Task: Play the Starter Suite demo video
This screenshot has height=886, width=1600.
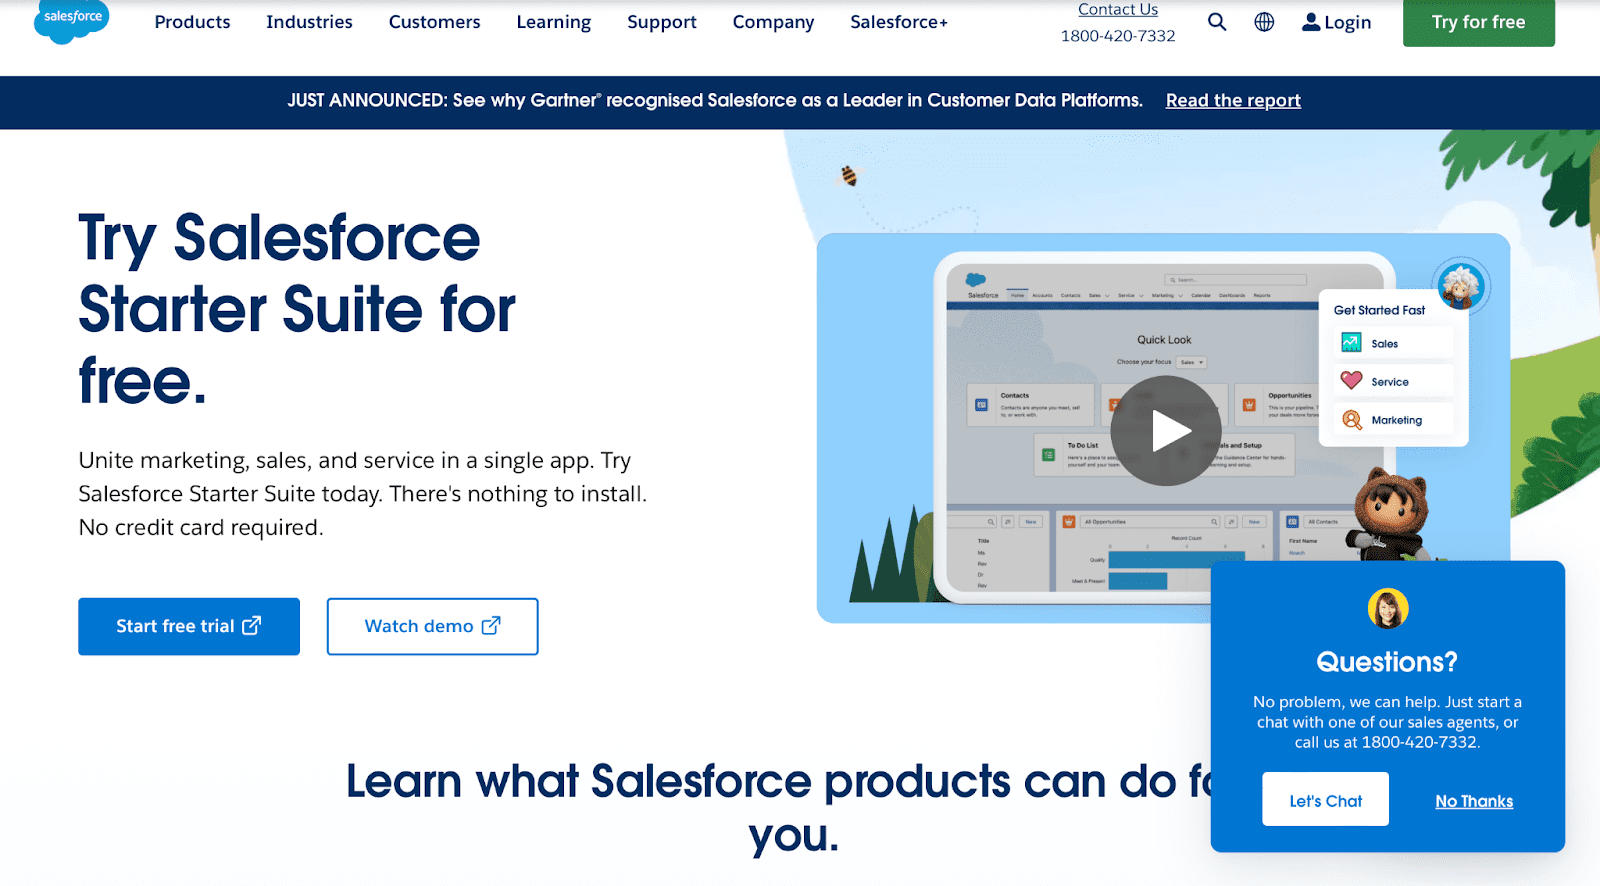Action: (1166, 431)
